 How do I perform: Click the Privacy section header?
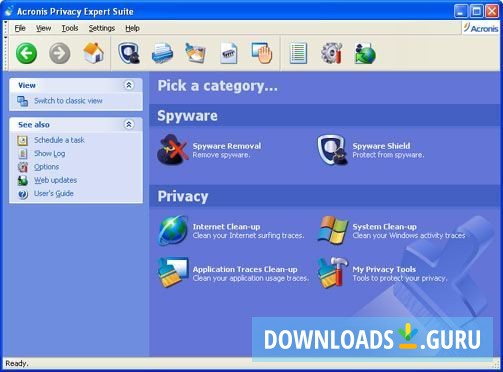(183, 196)
